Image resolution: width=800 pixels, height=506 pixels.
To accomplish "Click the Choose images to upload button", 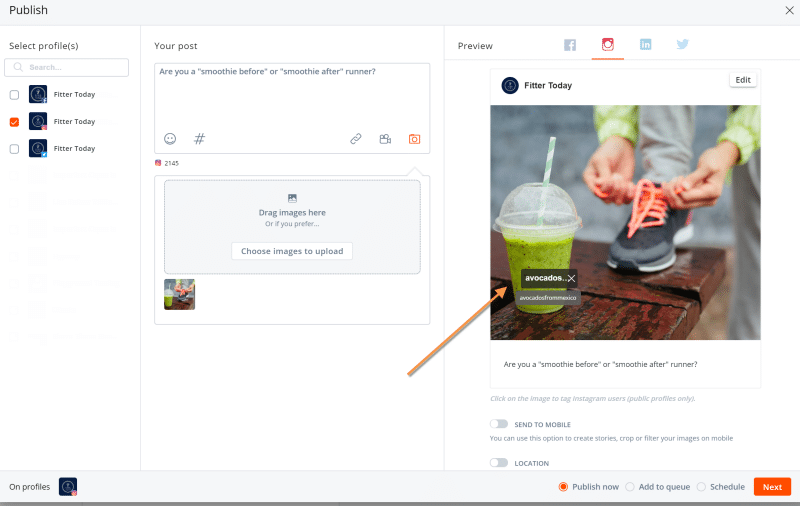I will [x=292, y=251].
